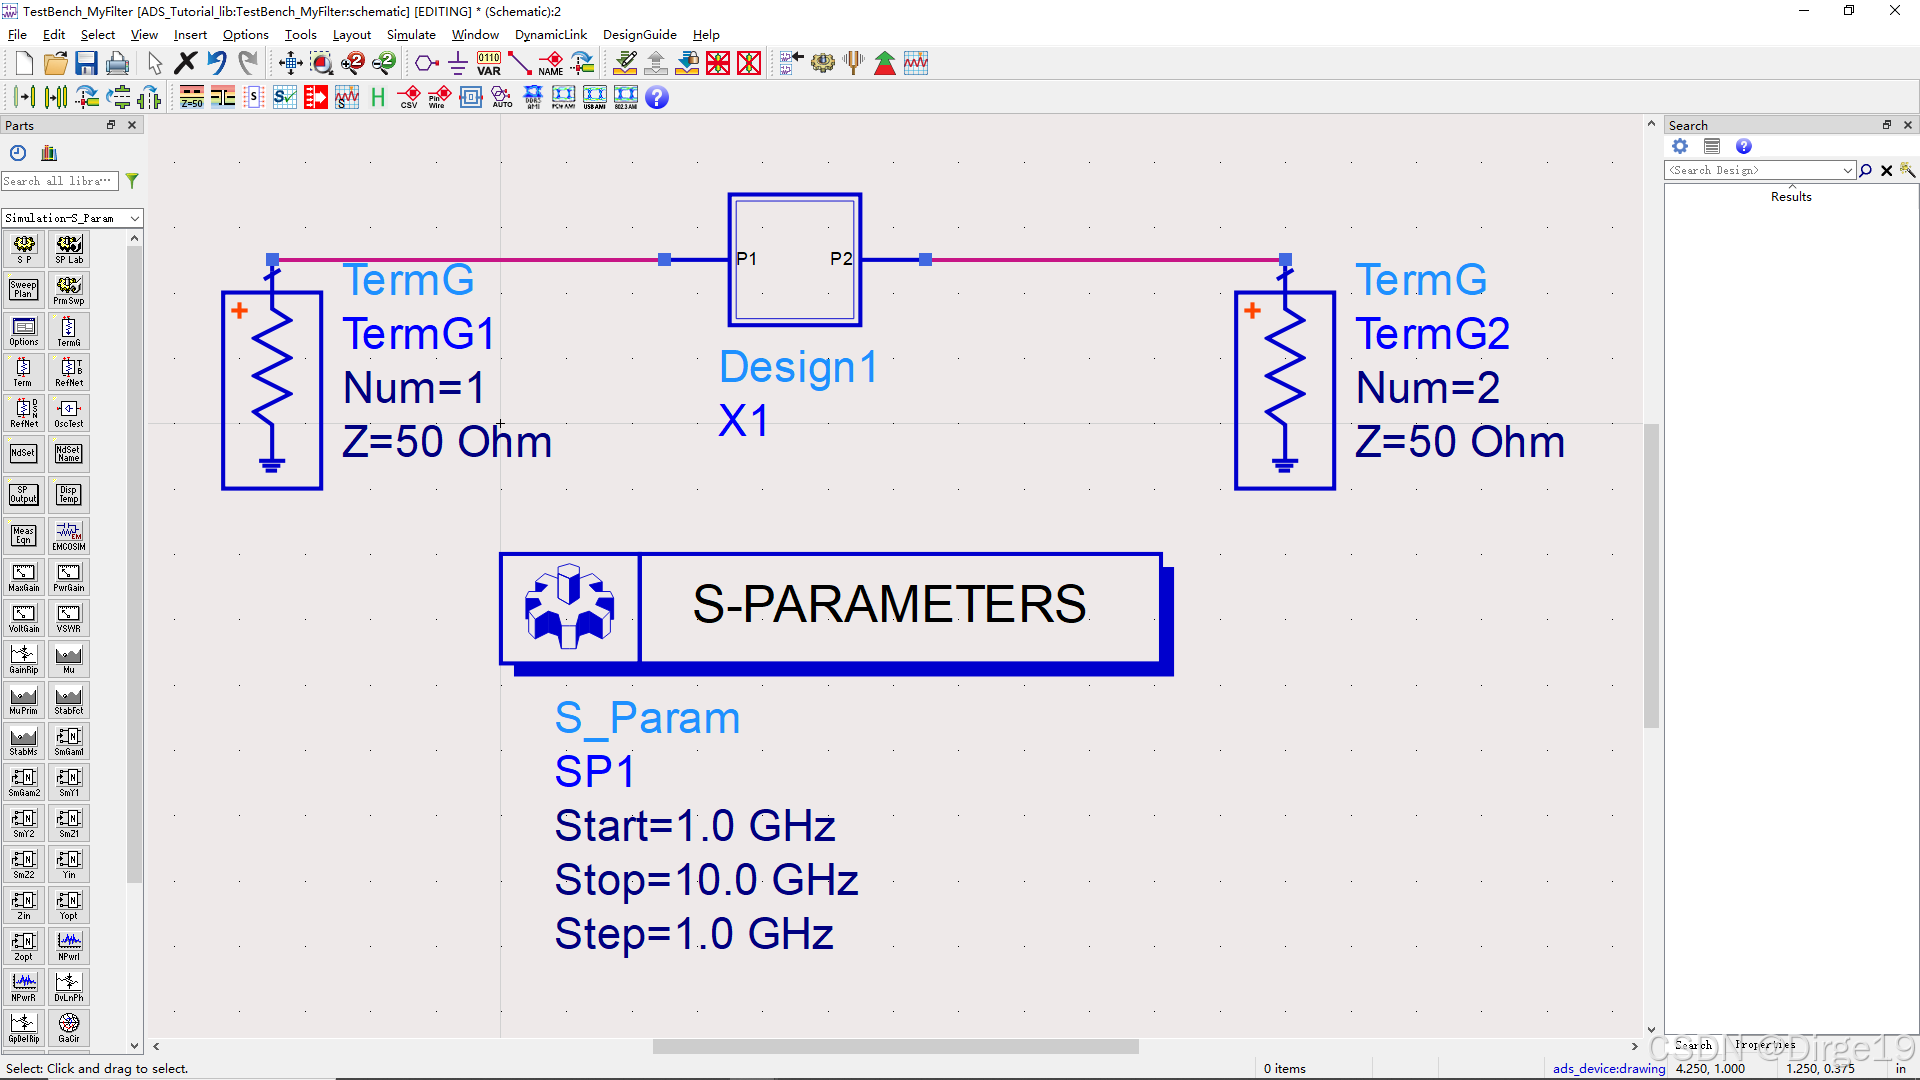Click the magnifier to run the design search
Screen dimensions: 1920x1080
(1865, 170)
